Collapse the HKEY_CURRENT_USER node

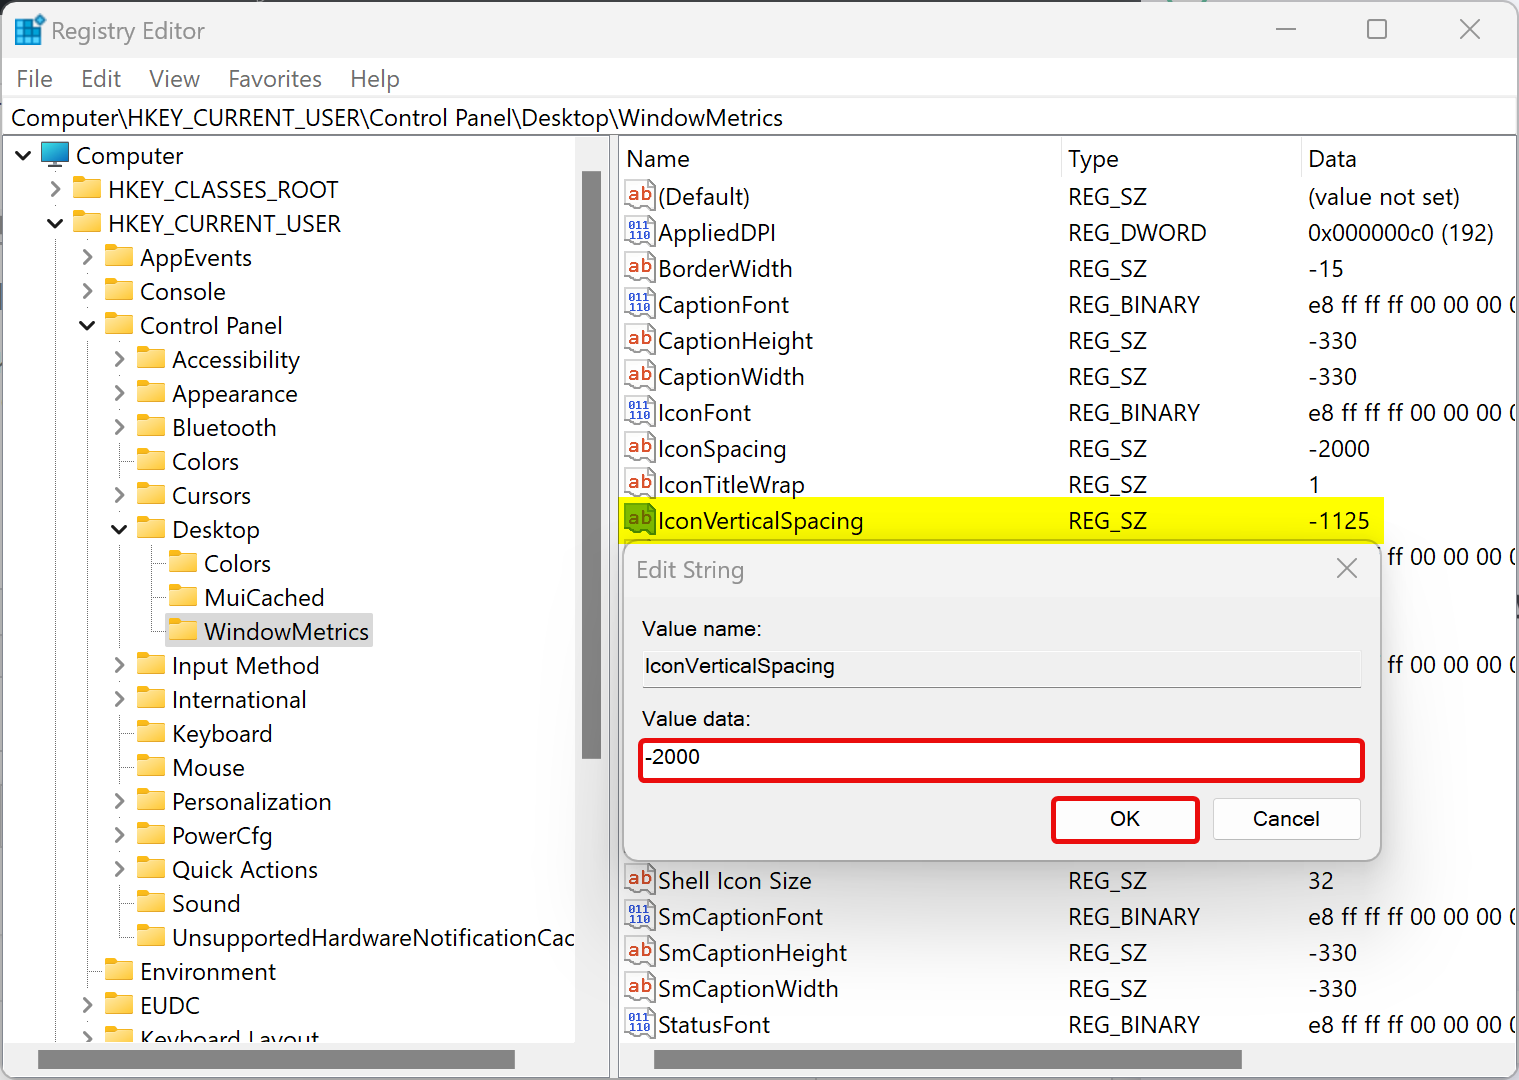coord(55,223)
